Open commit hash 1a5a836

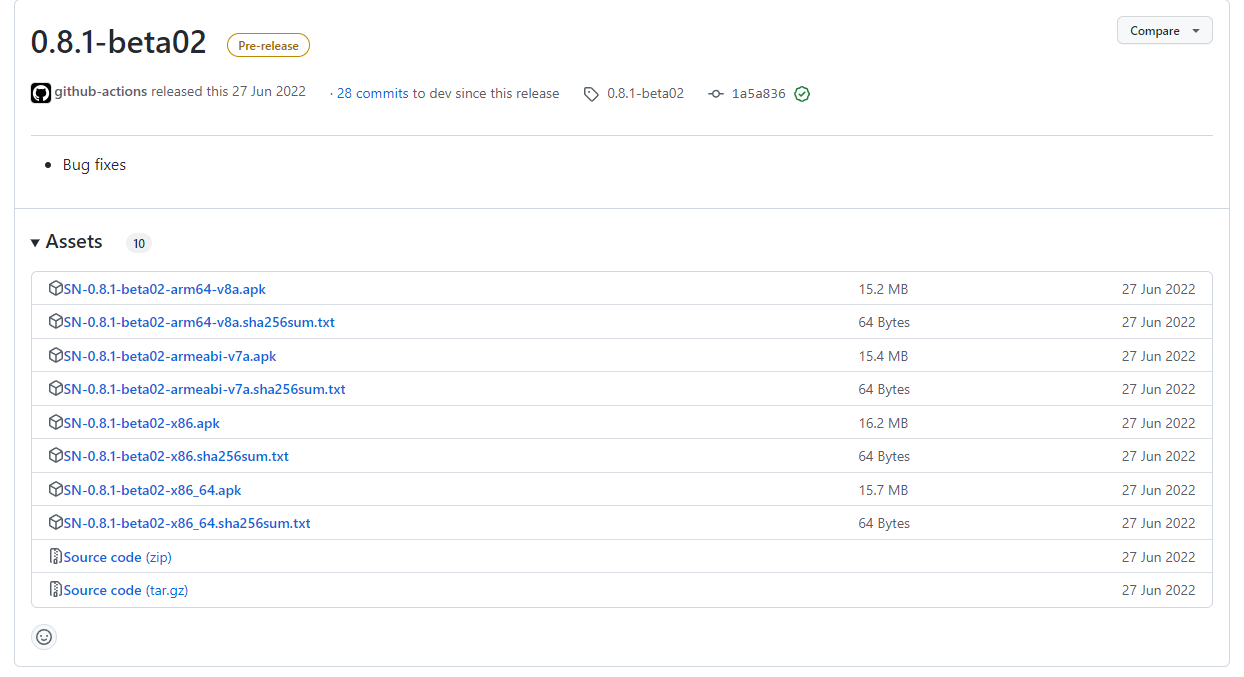pyautogui.click(x=758, y=94)
